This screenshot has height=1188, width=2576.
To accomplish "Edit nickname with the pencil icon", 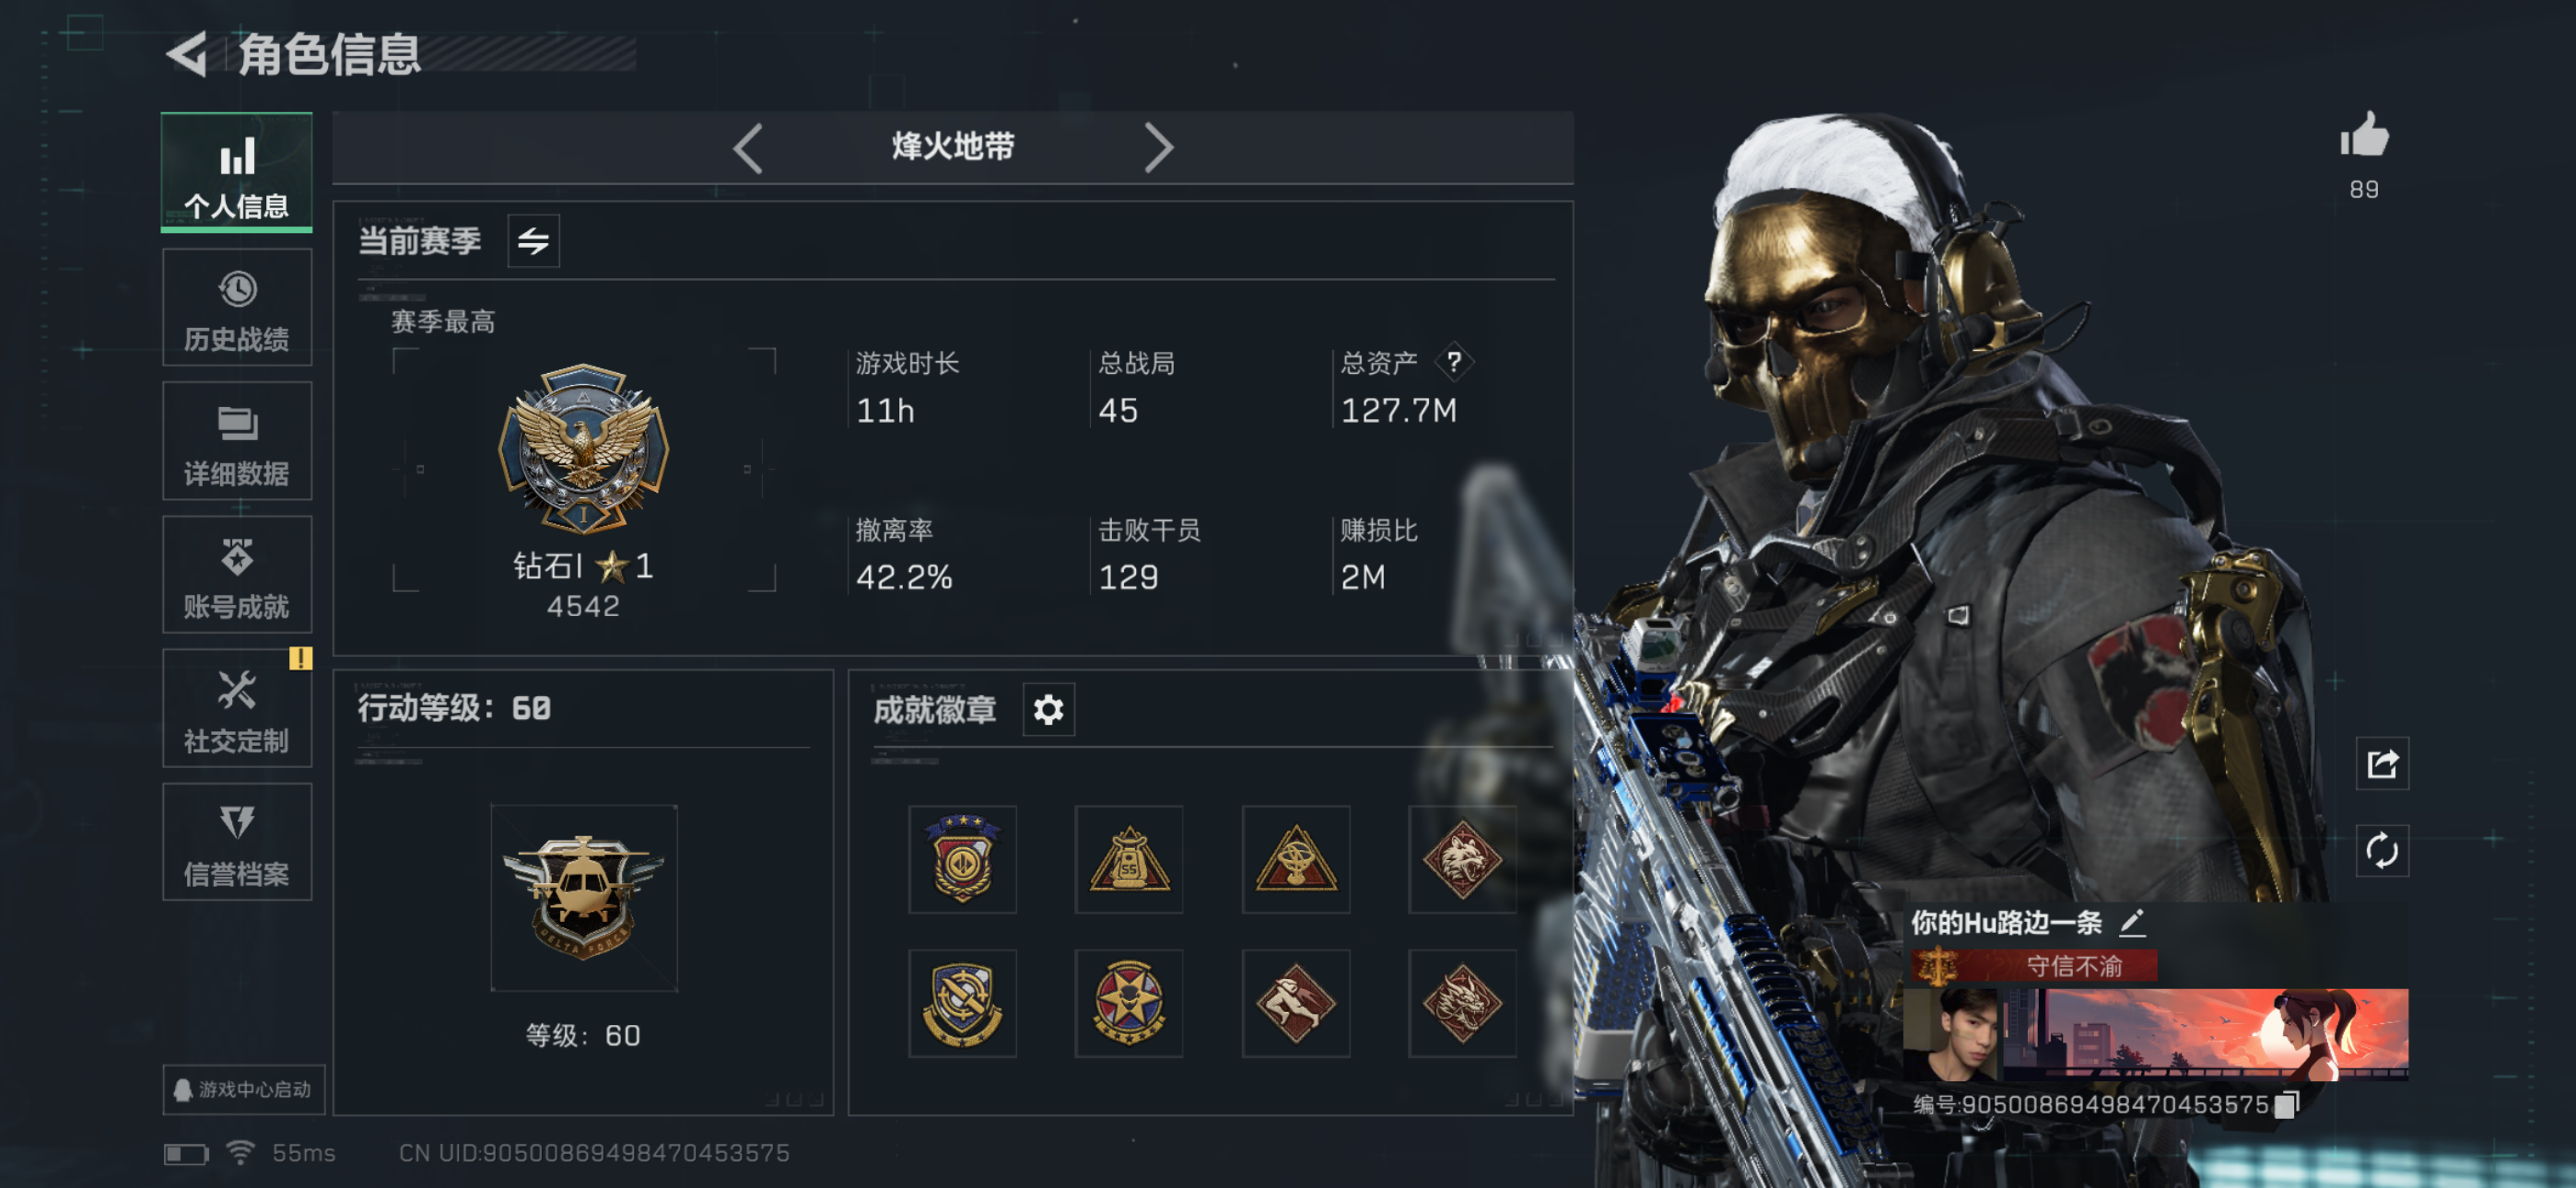I will click(x=2131, y=922).
